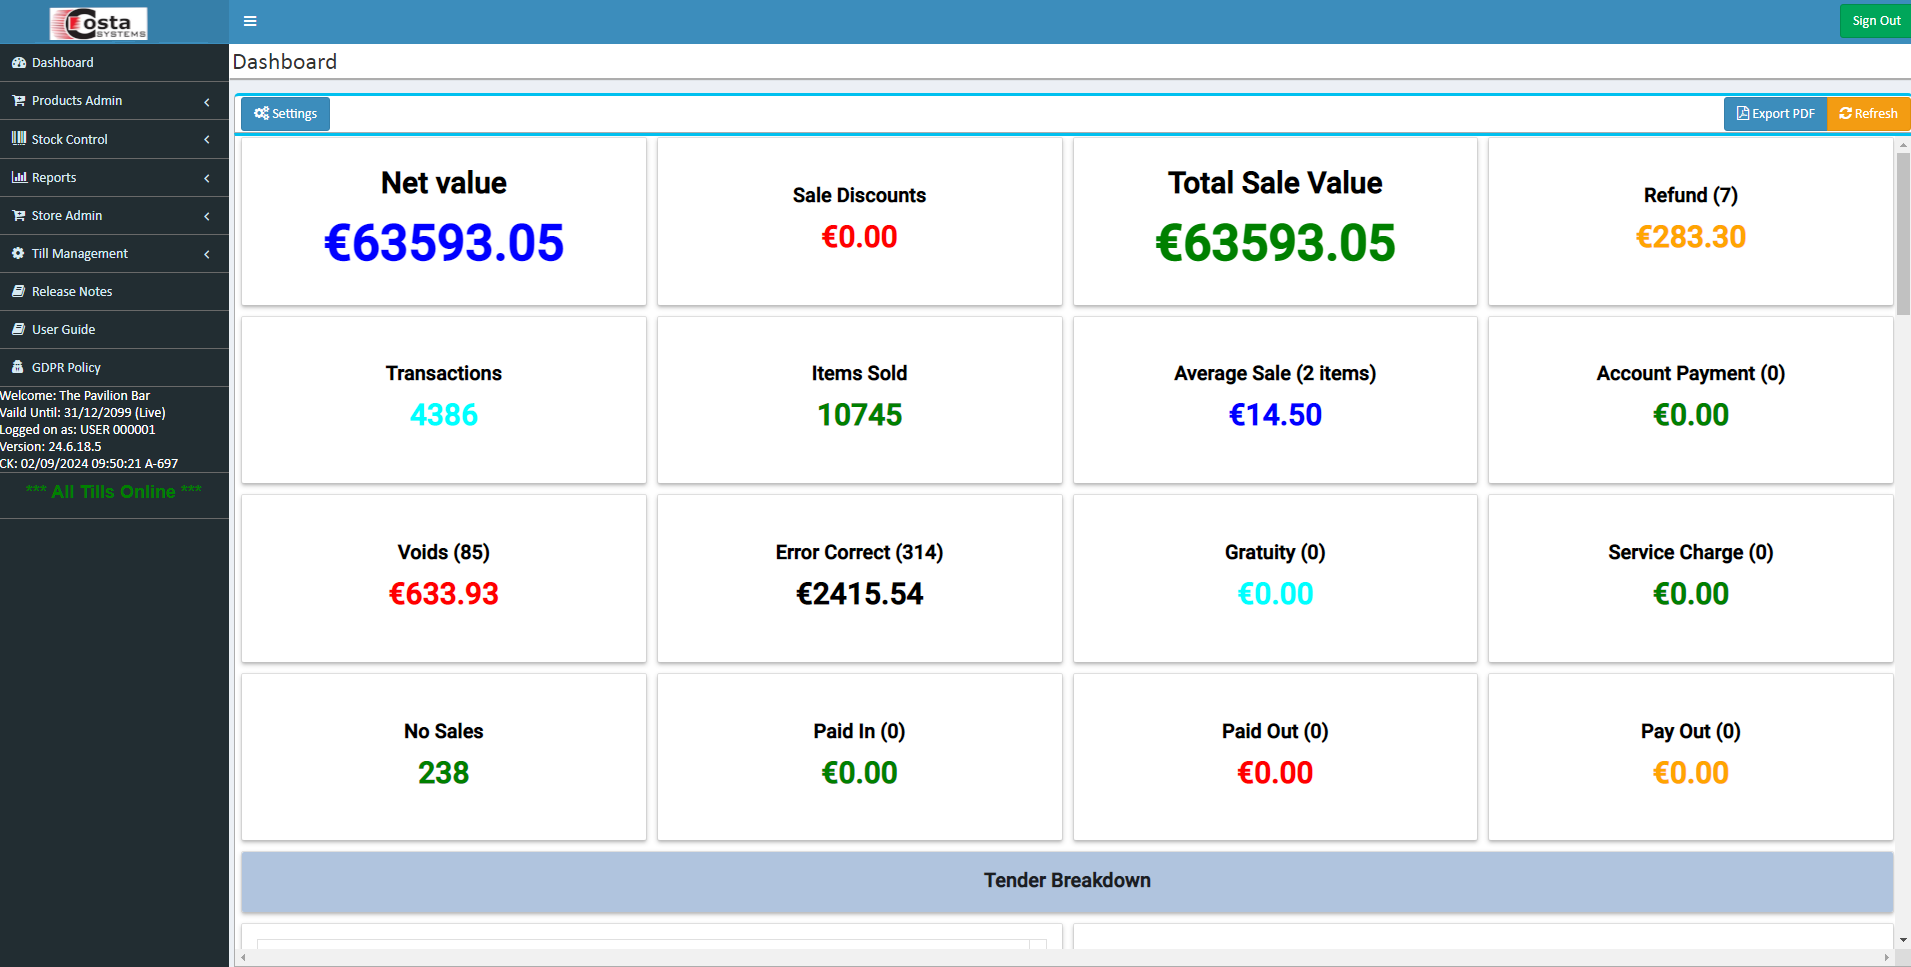Expand the Store Admin submenu chevron
1911x967 pixels.
[x=207, y=216]
